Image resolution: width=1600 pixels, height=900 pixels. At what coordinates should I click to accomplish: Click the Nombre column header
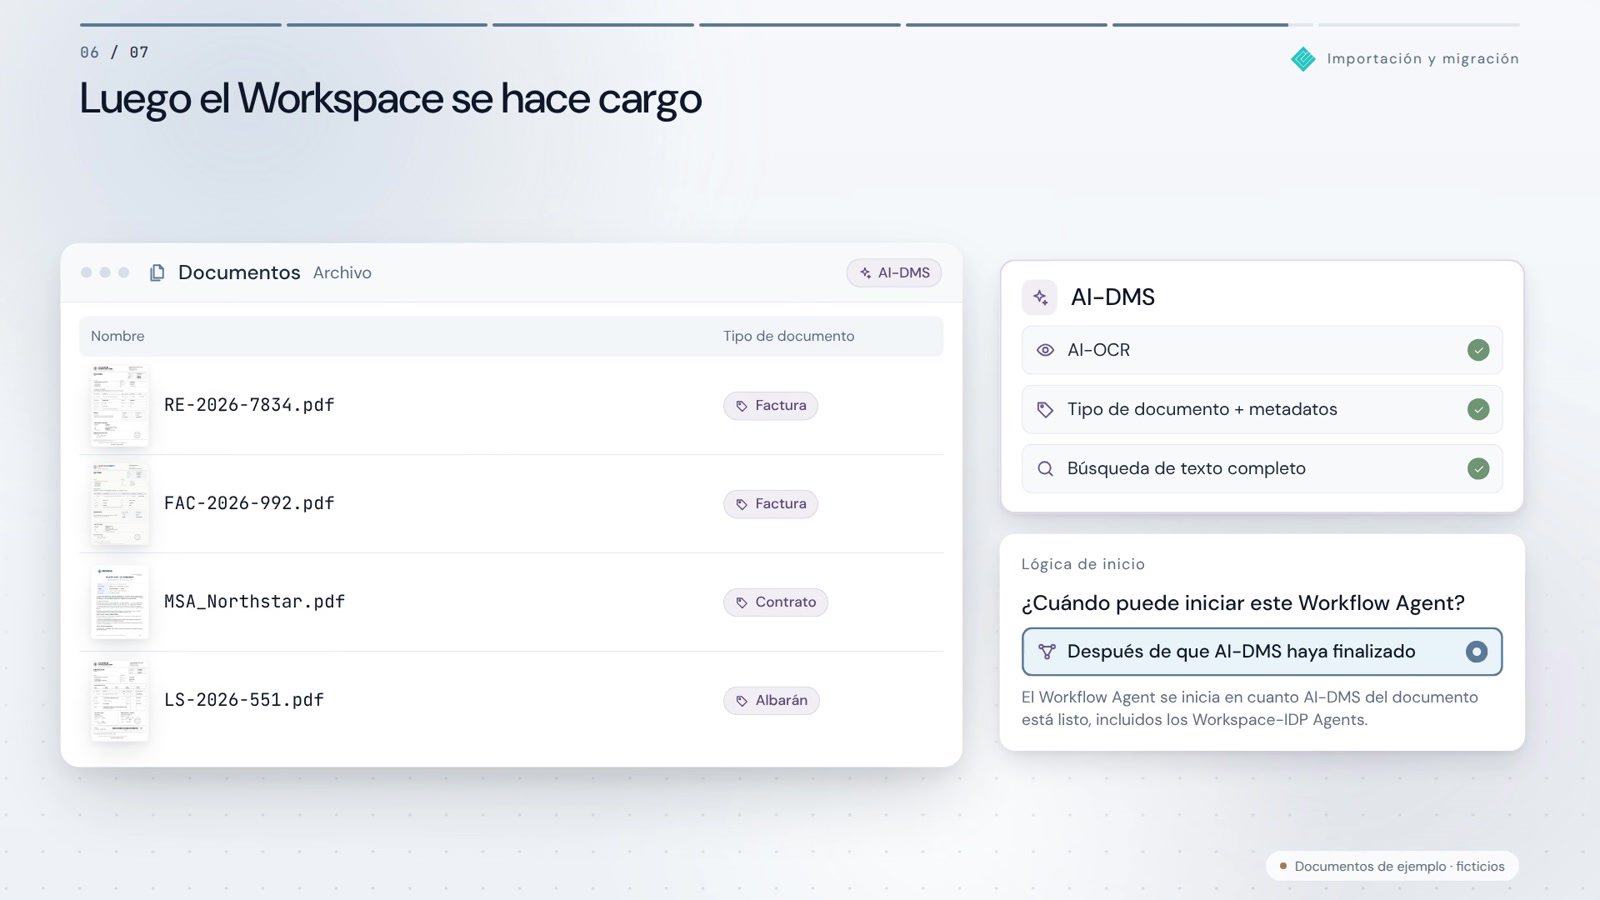click(118, 336)
